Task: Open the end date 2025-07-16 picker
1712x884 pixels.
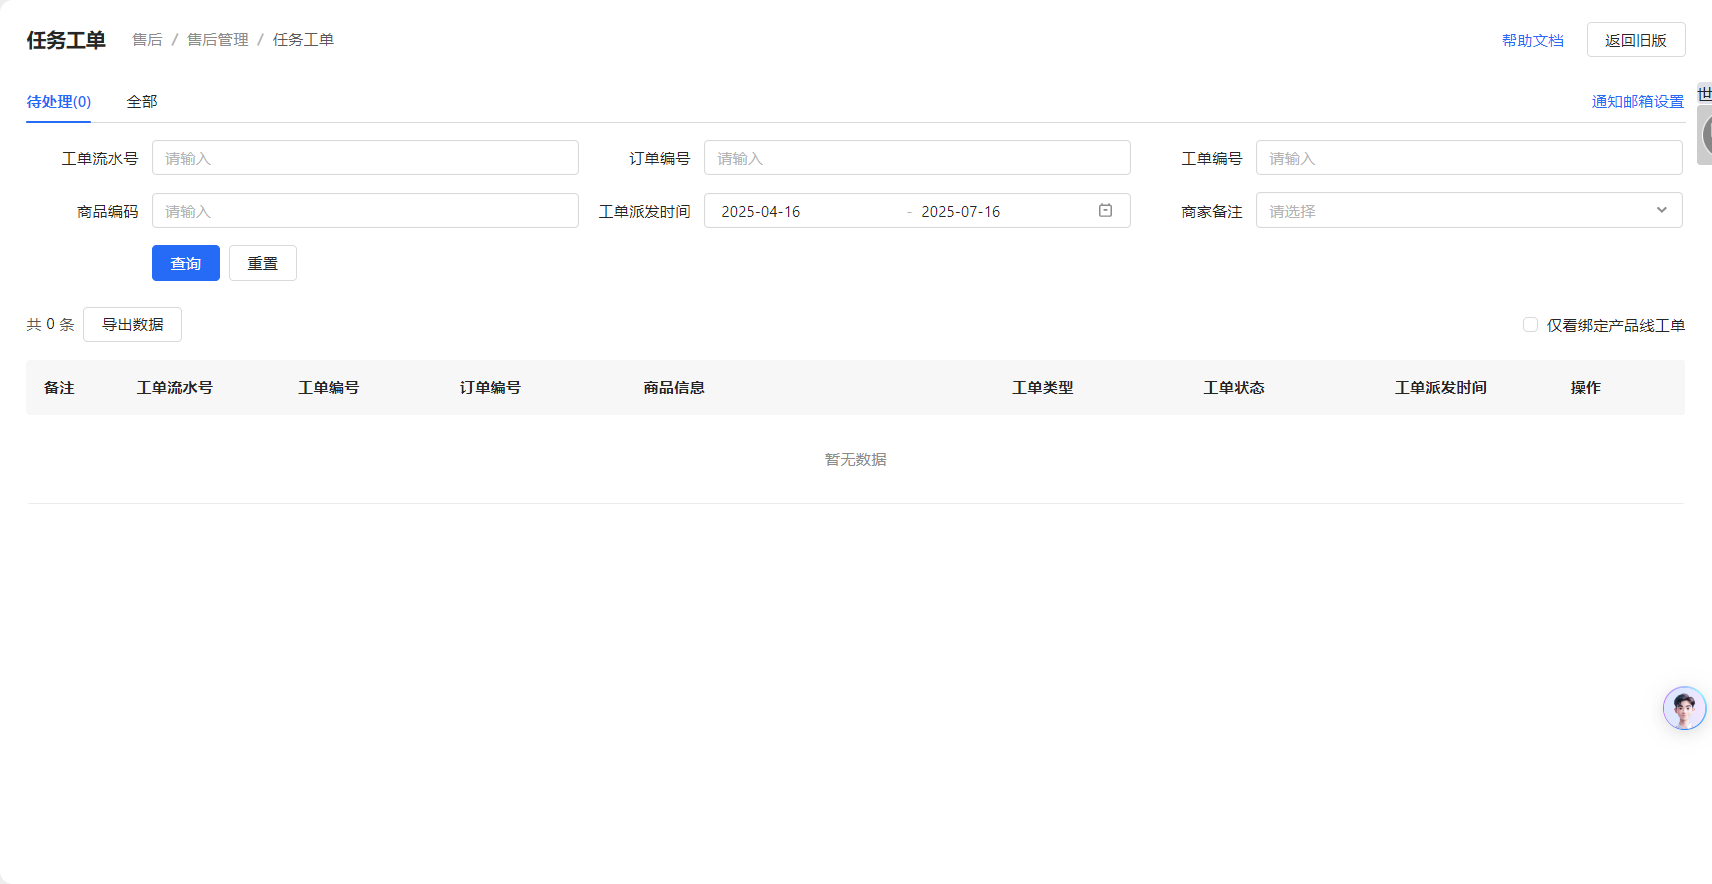Action: (960, 212)
